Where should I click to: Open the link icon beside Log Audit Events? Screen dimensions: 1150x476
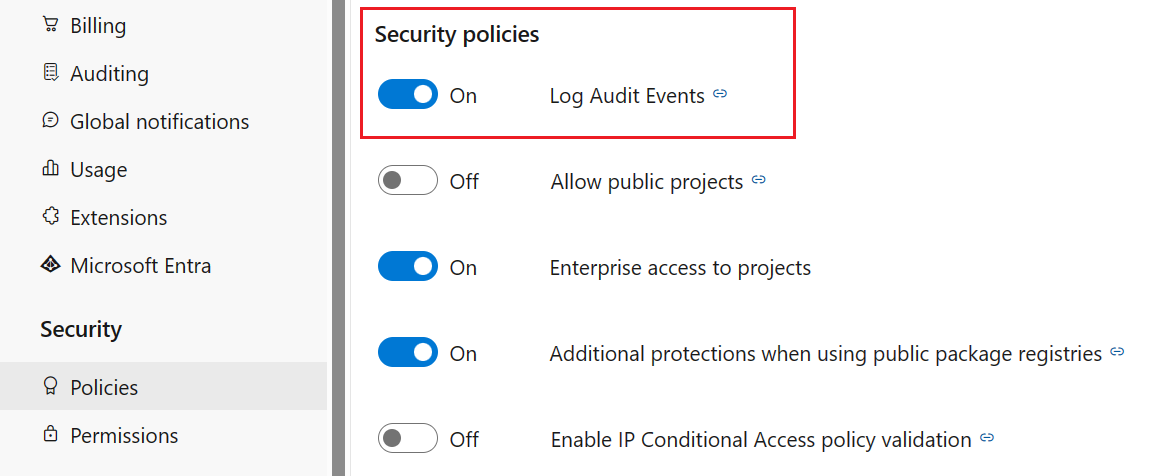[x=720, y=95]
